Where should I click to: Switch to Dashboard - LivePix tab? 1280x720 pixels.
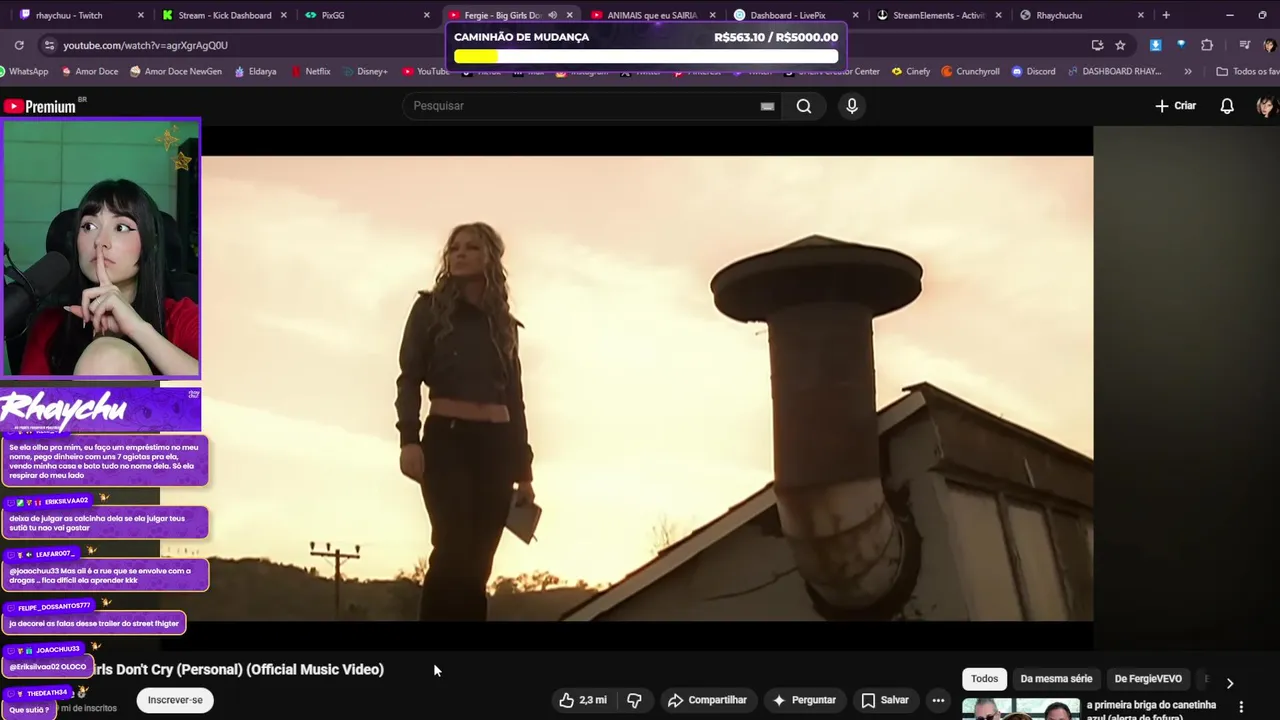795,15
